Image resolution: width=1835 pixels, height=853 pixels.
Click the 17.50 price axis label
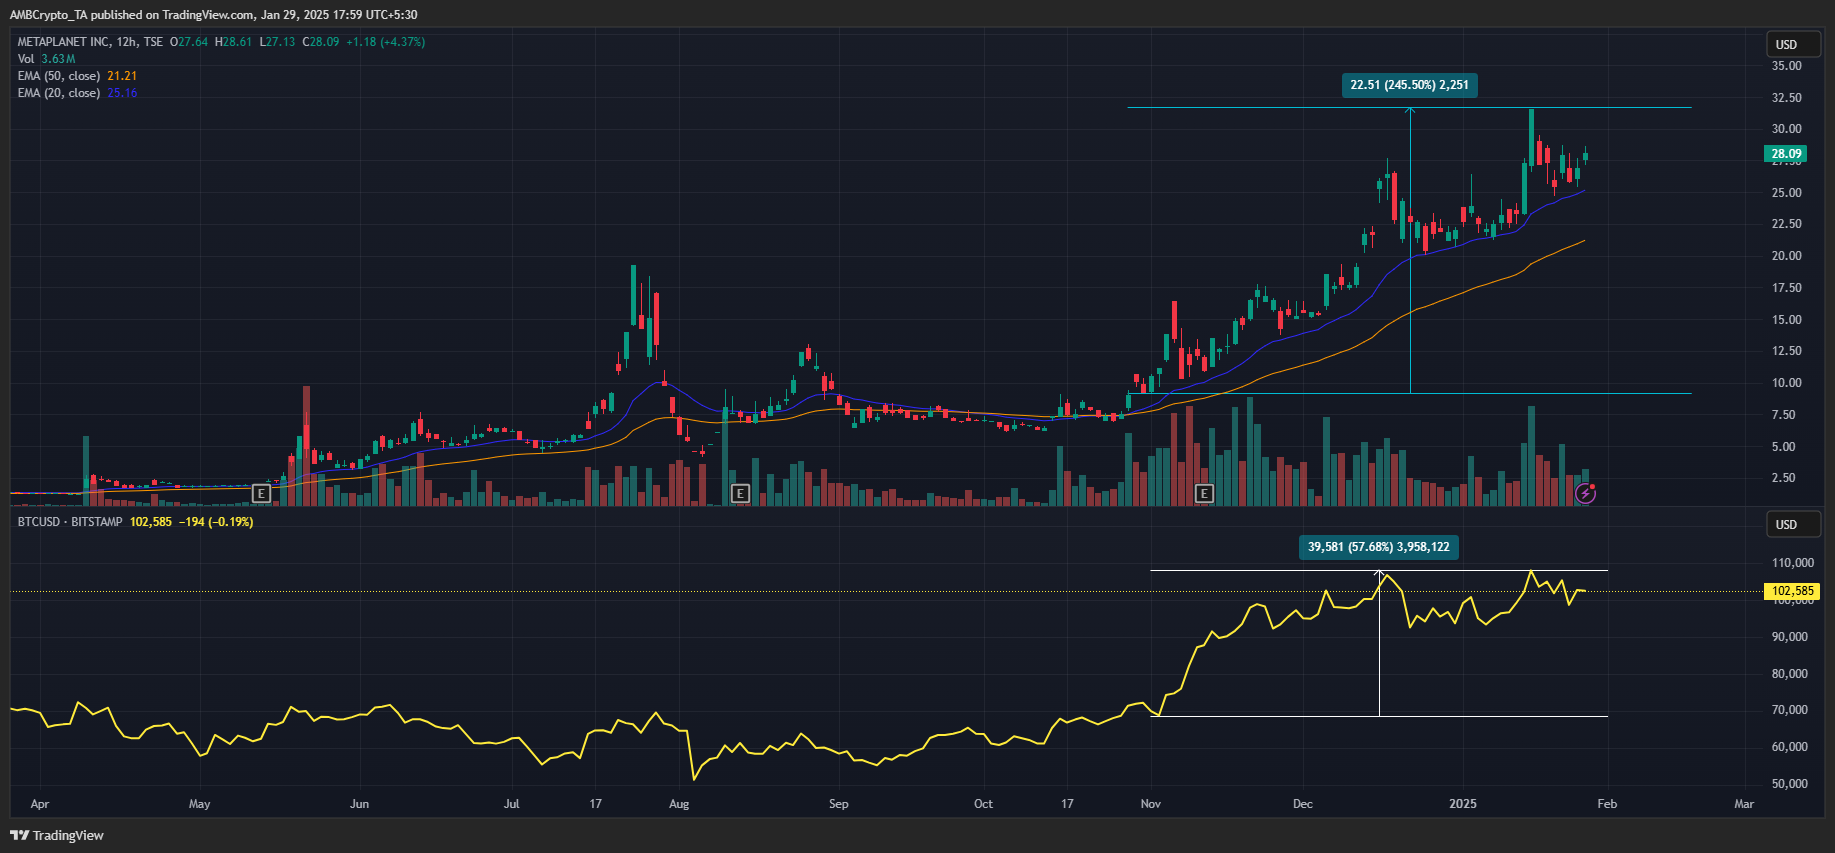(1787, 288)
